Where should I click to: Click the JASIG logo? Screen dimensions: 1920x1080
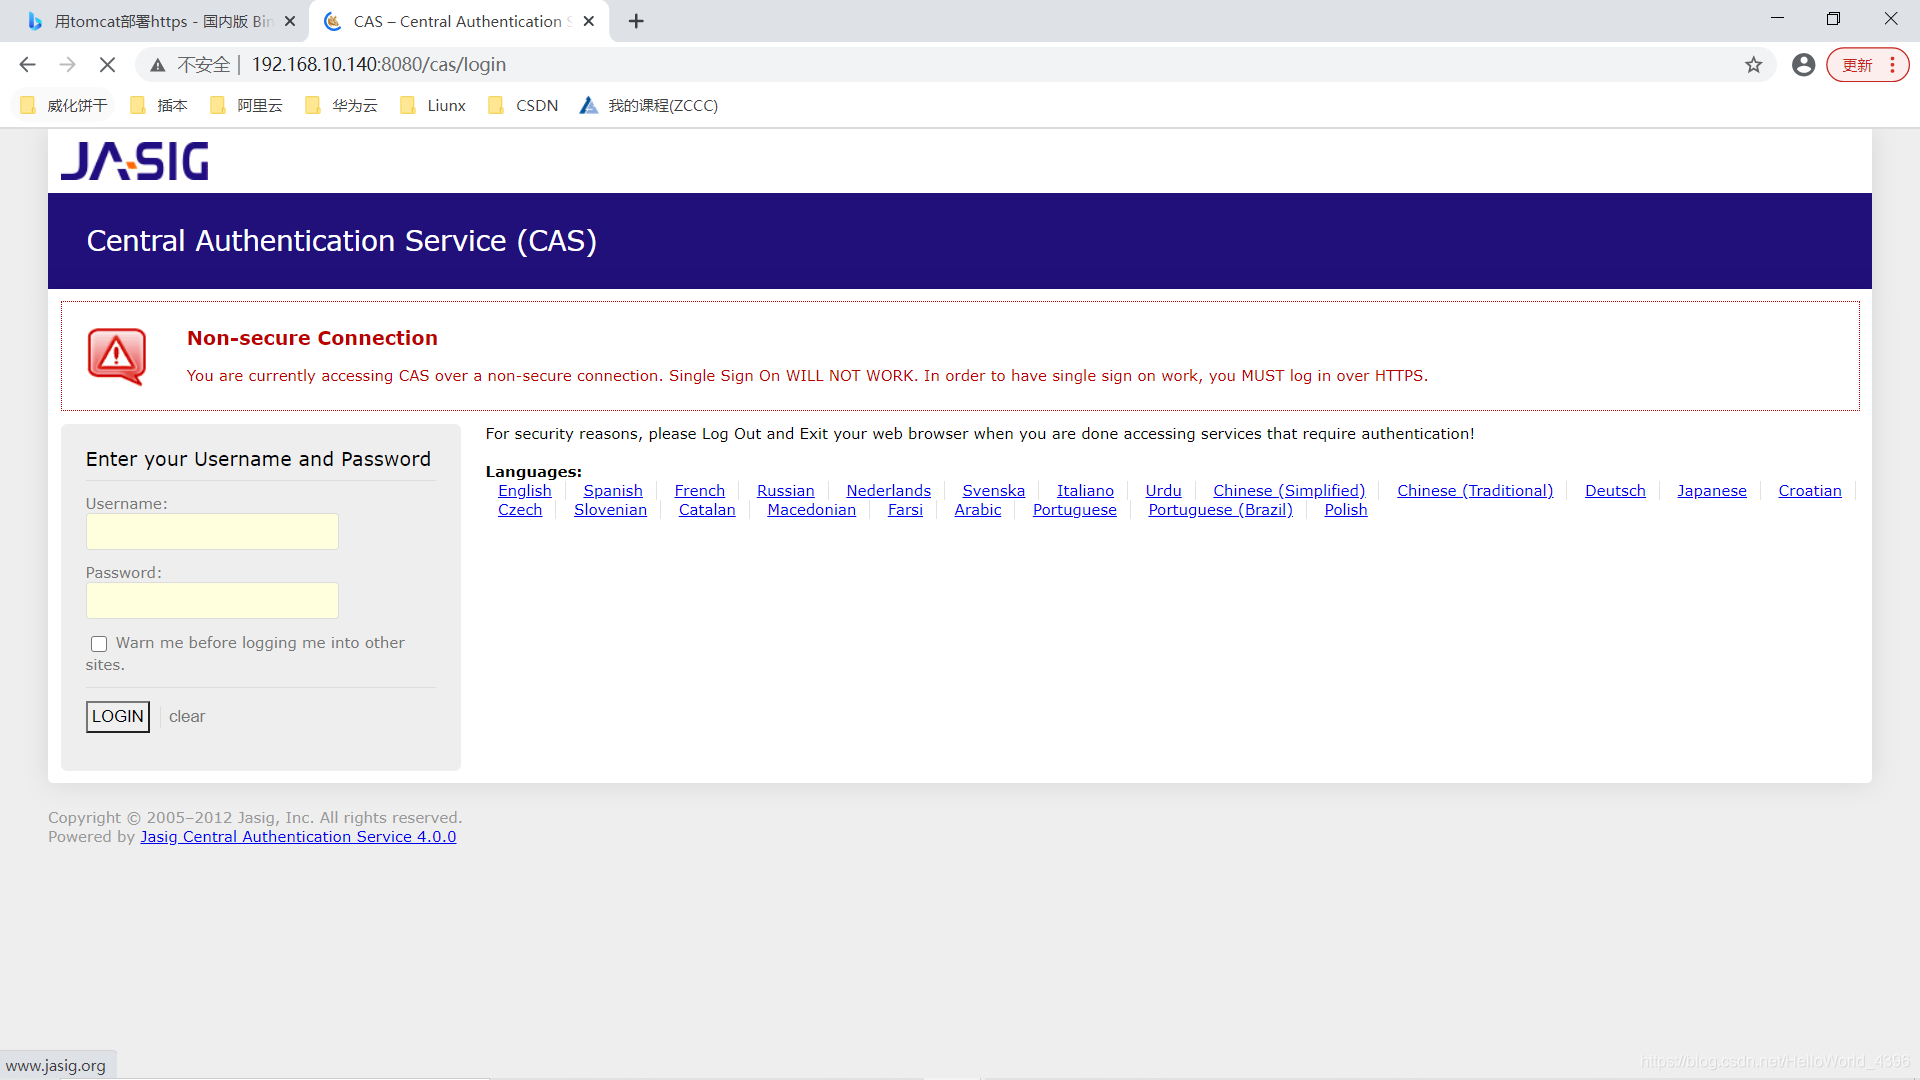point(135,161)
